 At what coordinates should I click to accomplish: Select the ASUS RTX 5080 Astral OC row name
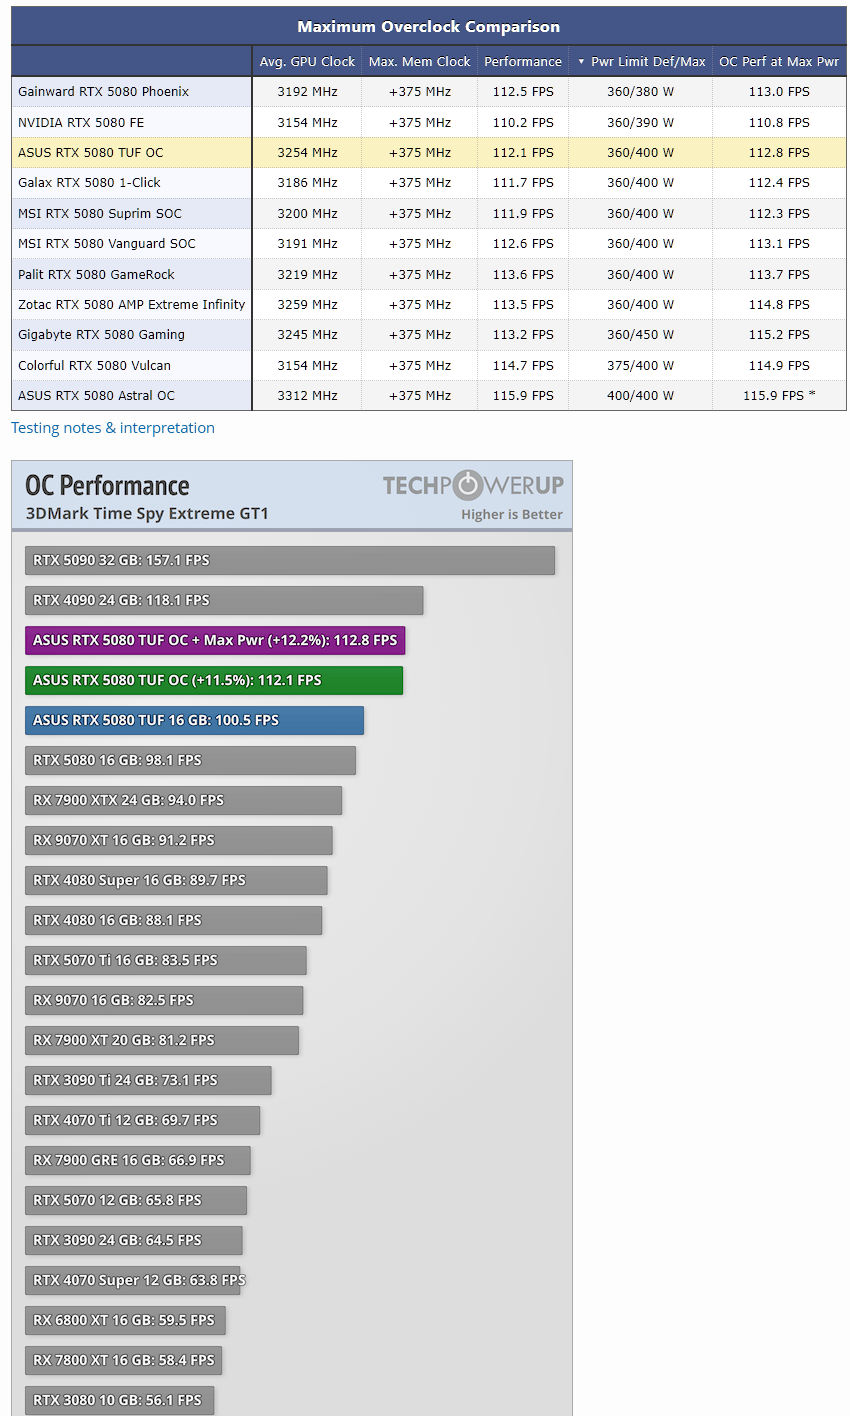[96, 396]
